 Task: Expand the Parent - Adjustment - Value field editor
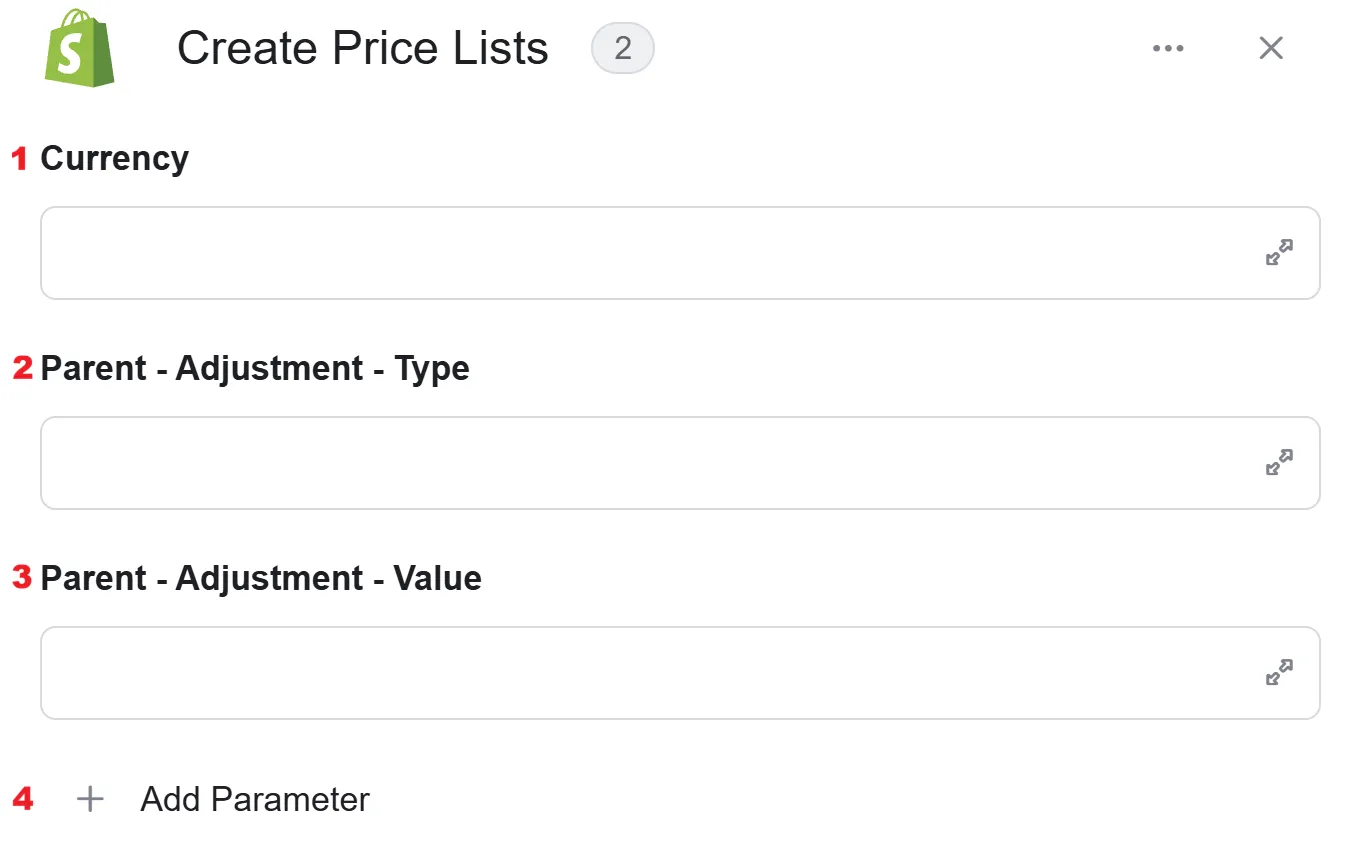[1279, 673]
